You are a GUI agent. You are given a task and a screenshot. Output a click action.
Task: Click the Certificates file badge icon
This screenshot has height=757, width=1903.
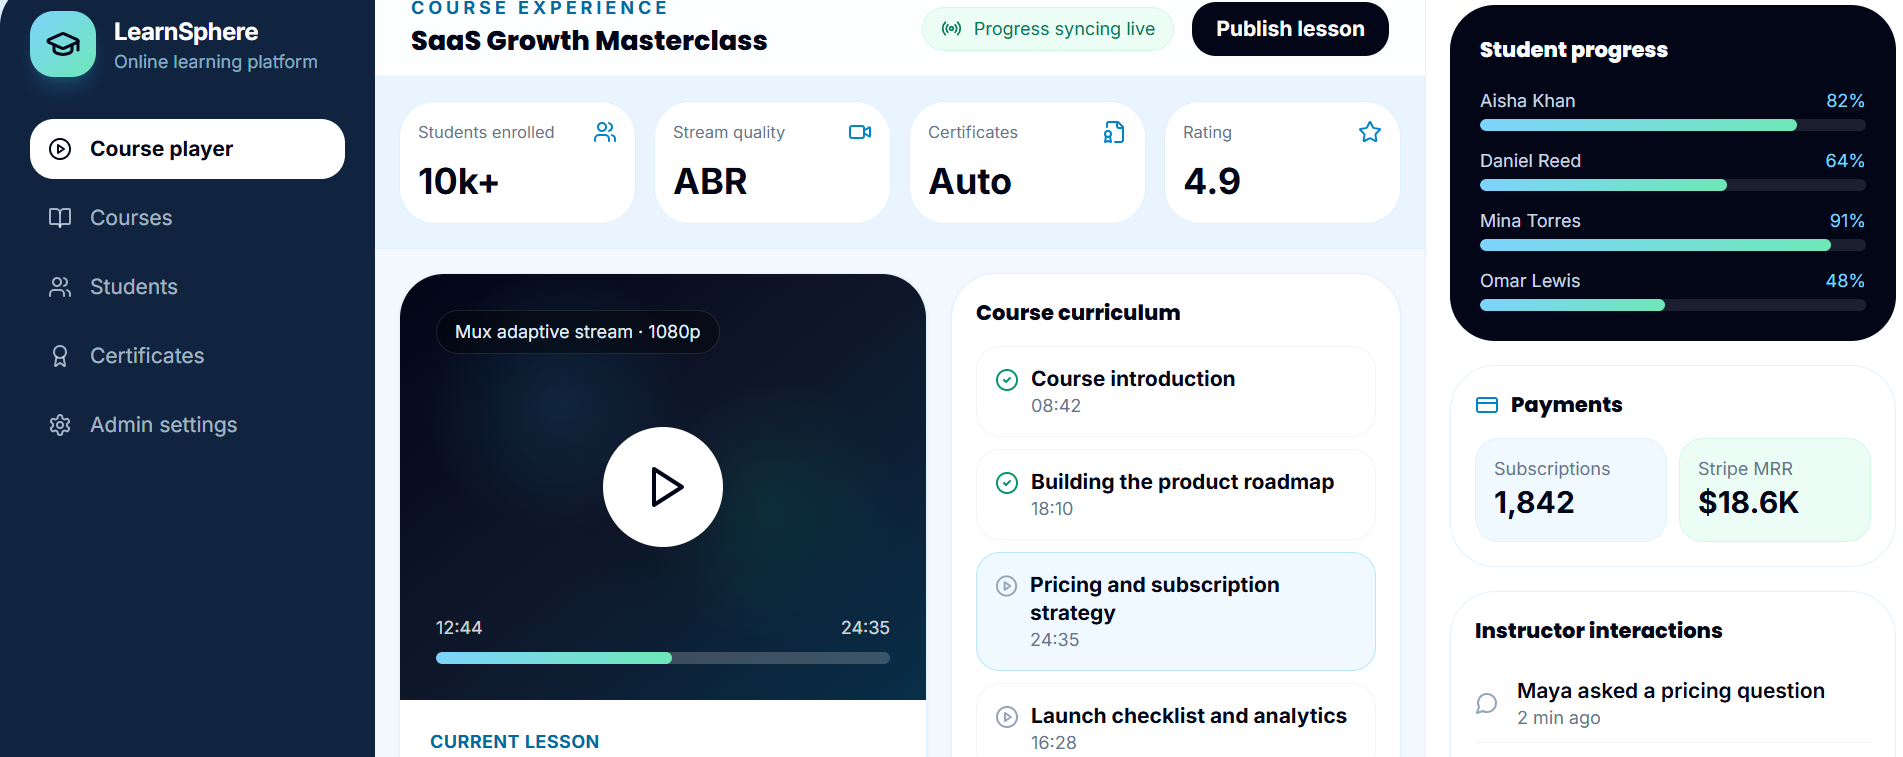[1115, 132]
